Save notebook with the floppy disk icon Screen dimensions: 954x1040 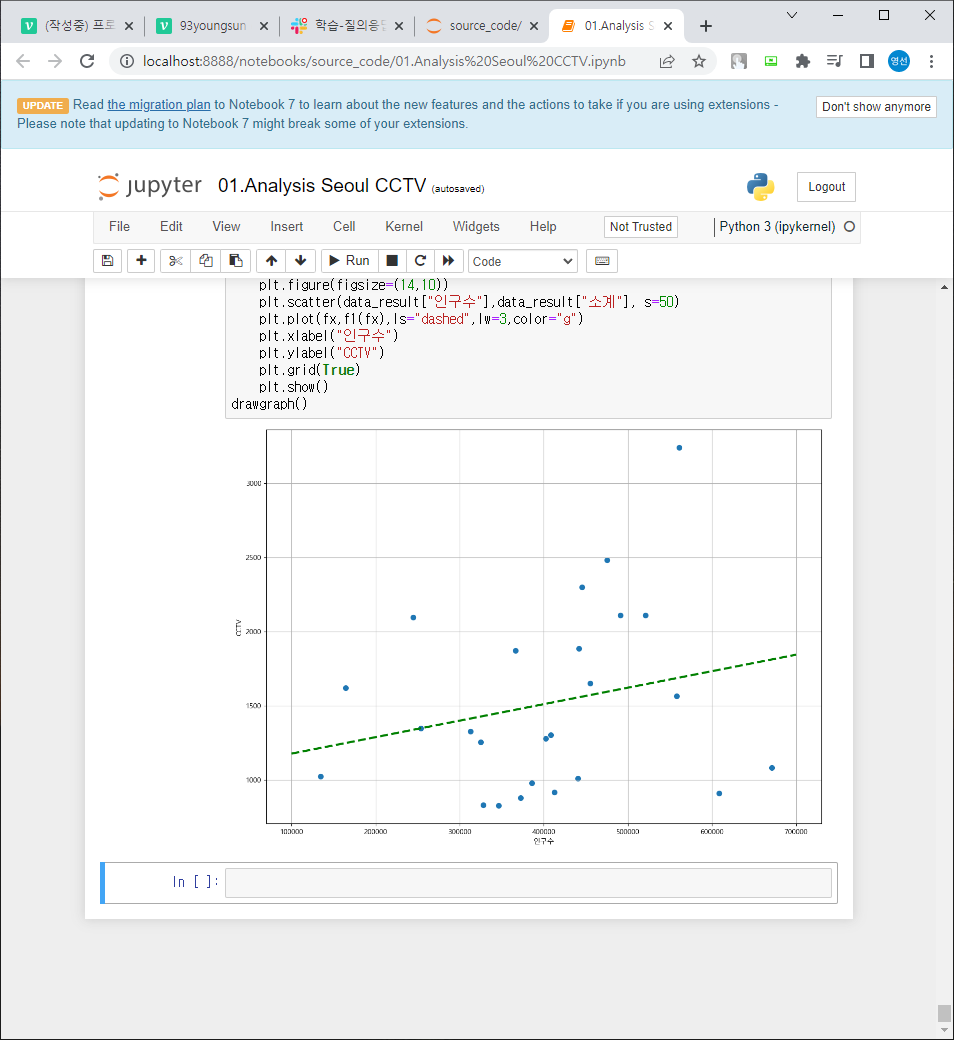pyautogui.click(x=107, y=261)
